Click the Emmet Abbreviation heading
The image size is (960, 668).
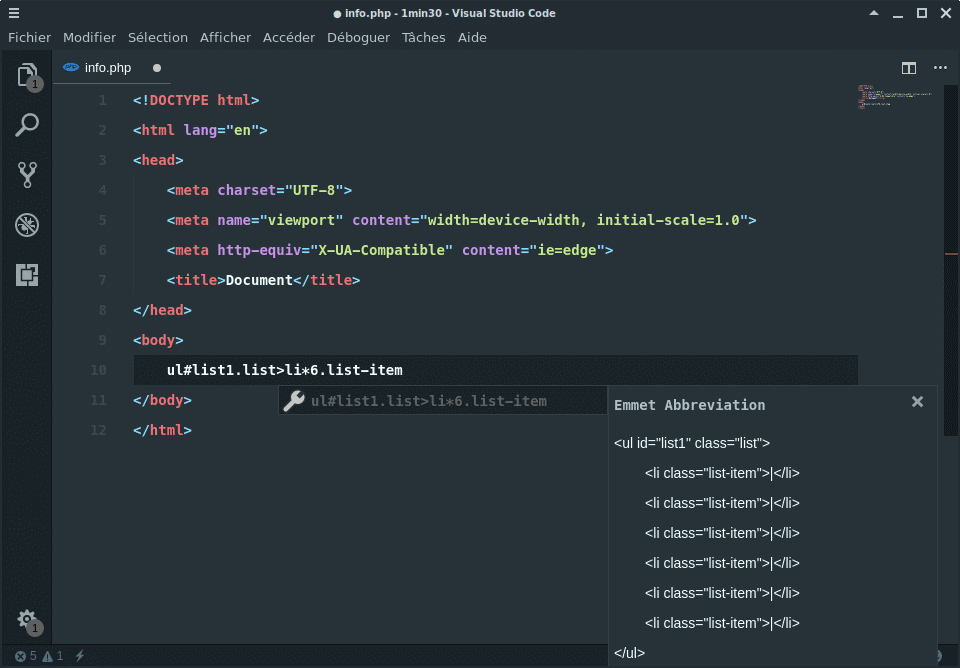[x=689, y=405]
